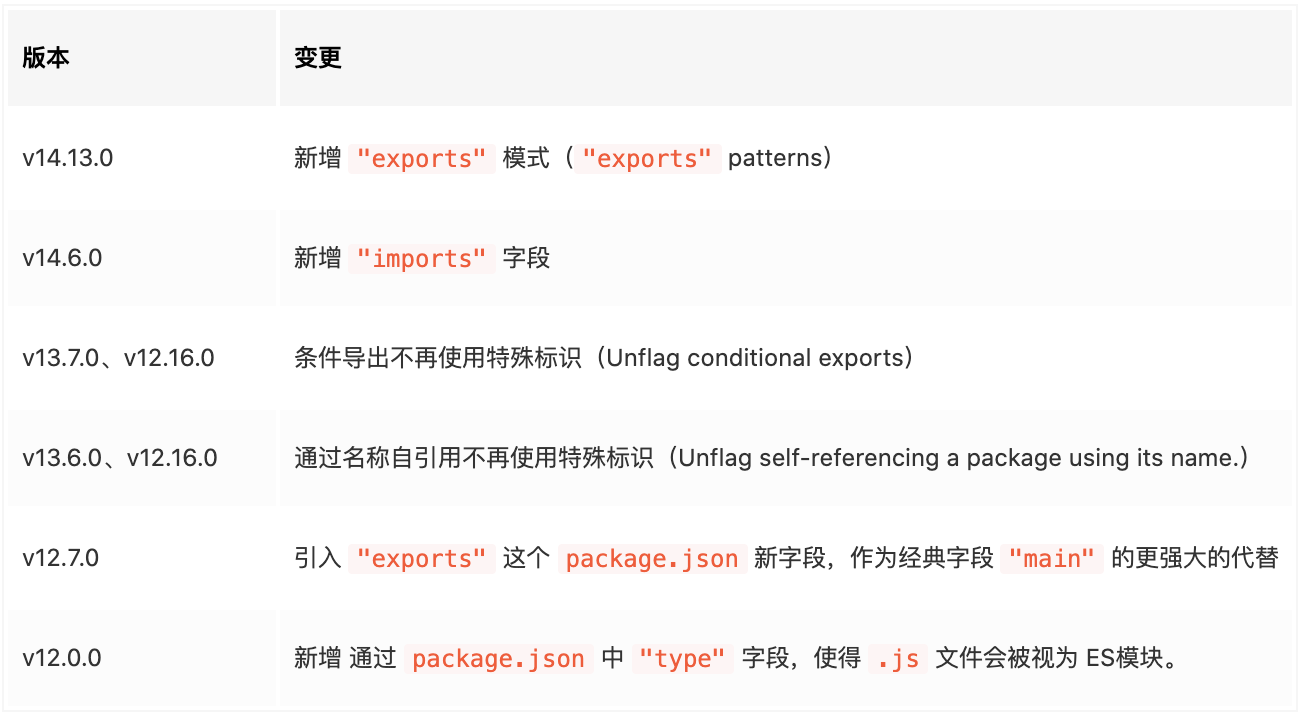Click the "main" code tag

tap(1052, 559)
